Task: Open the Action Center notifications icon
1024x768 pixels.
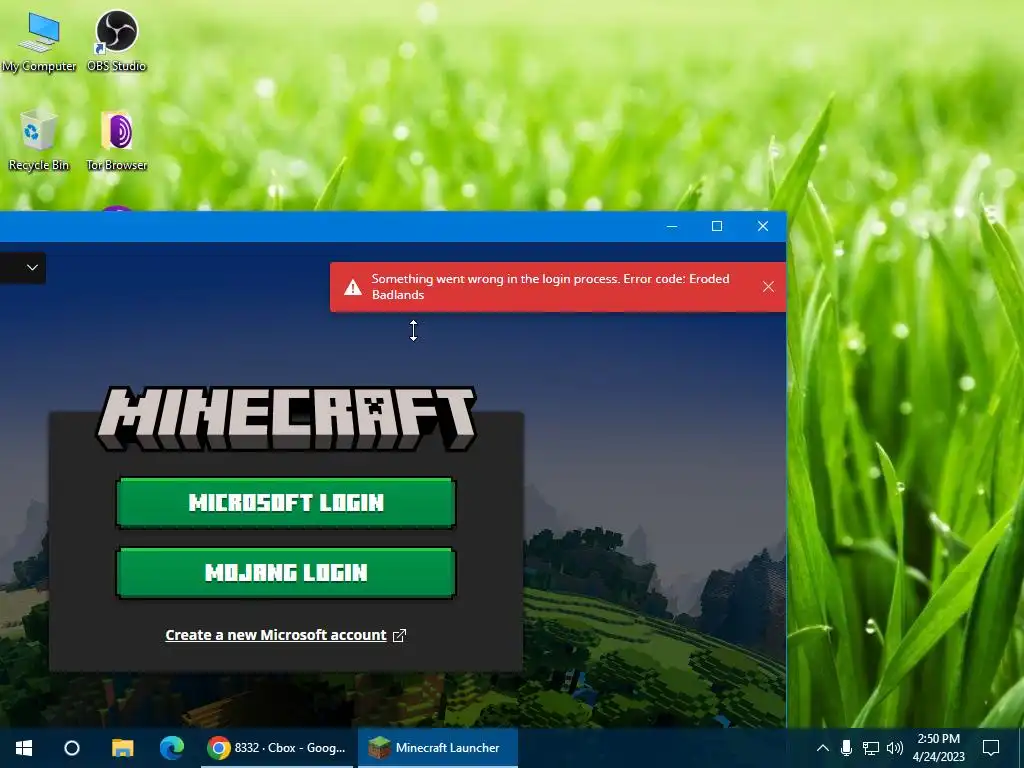Action: (x=991, y=748)
